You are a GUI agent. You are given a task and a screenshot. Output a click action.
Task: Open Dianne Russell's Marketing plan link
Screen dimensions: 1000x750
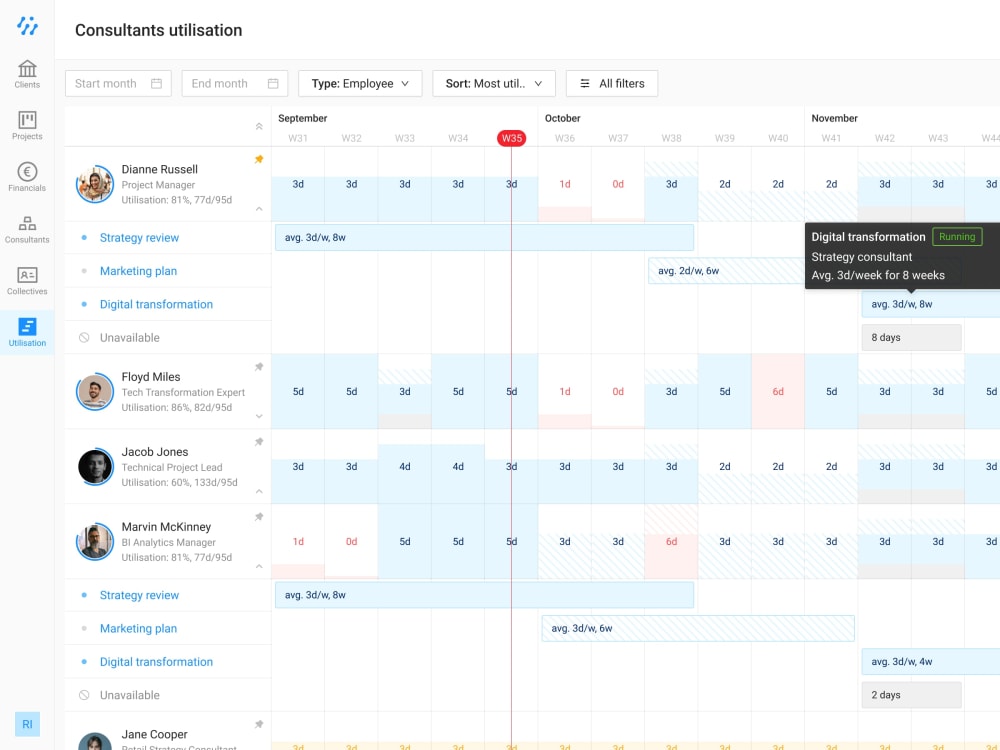138,271
